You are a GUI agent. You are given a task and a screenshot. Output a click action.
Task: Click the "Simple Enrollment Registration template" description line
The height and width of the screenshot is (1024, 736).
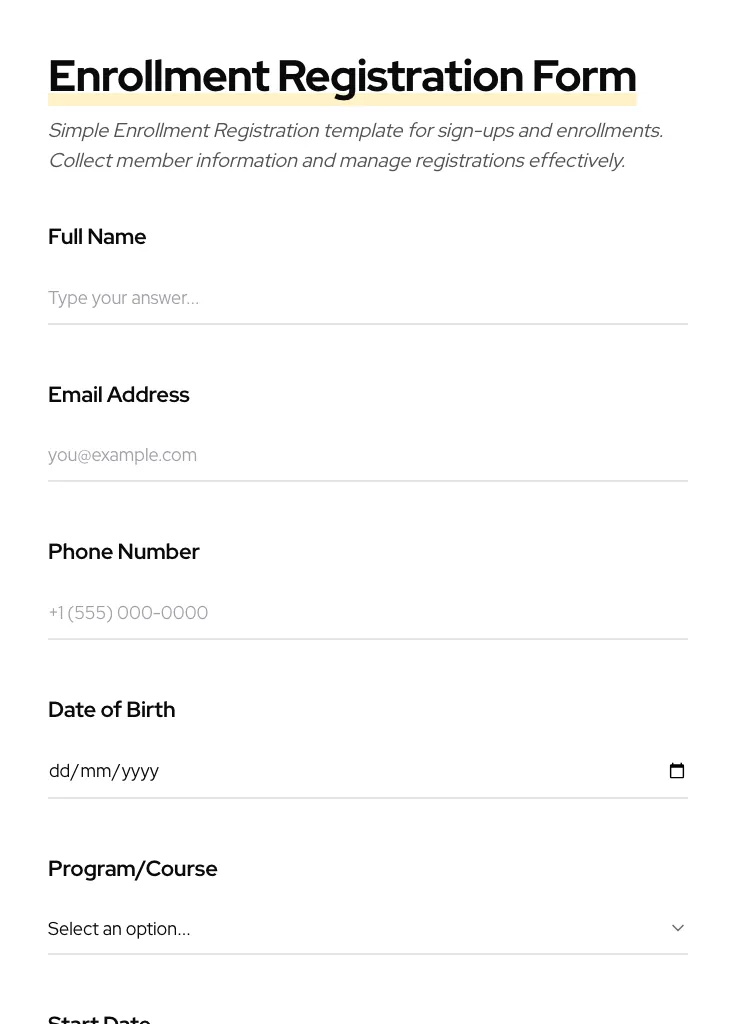[x=355, y=131]
